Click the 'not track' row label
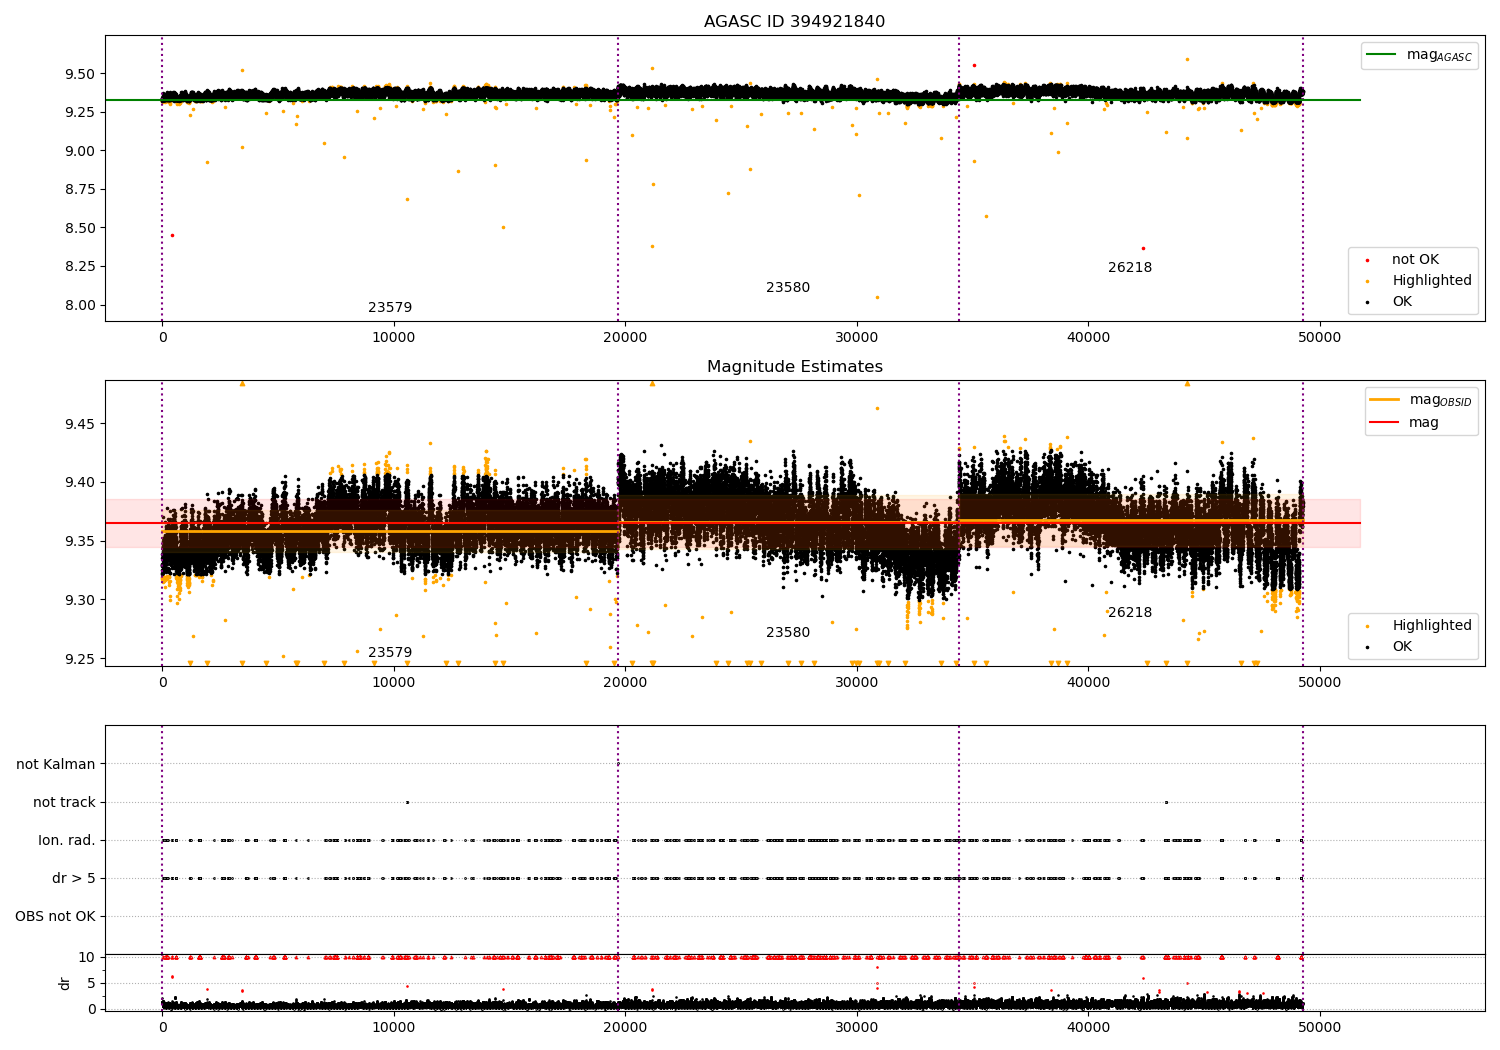The height and width of the screenshot is (1050, 1500). pyautogui.click(x=64, y=803)
